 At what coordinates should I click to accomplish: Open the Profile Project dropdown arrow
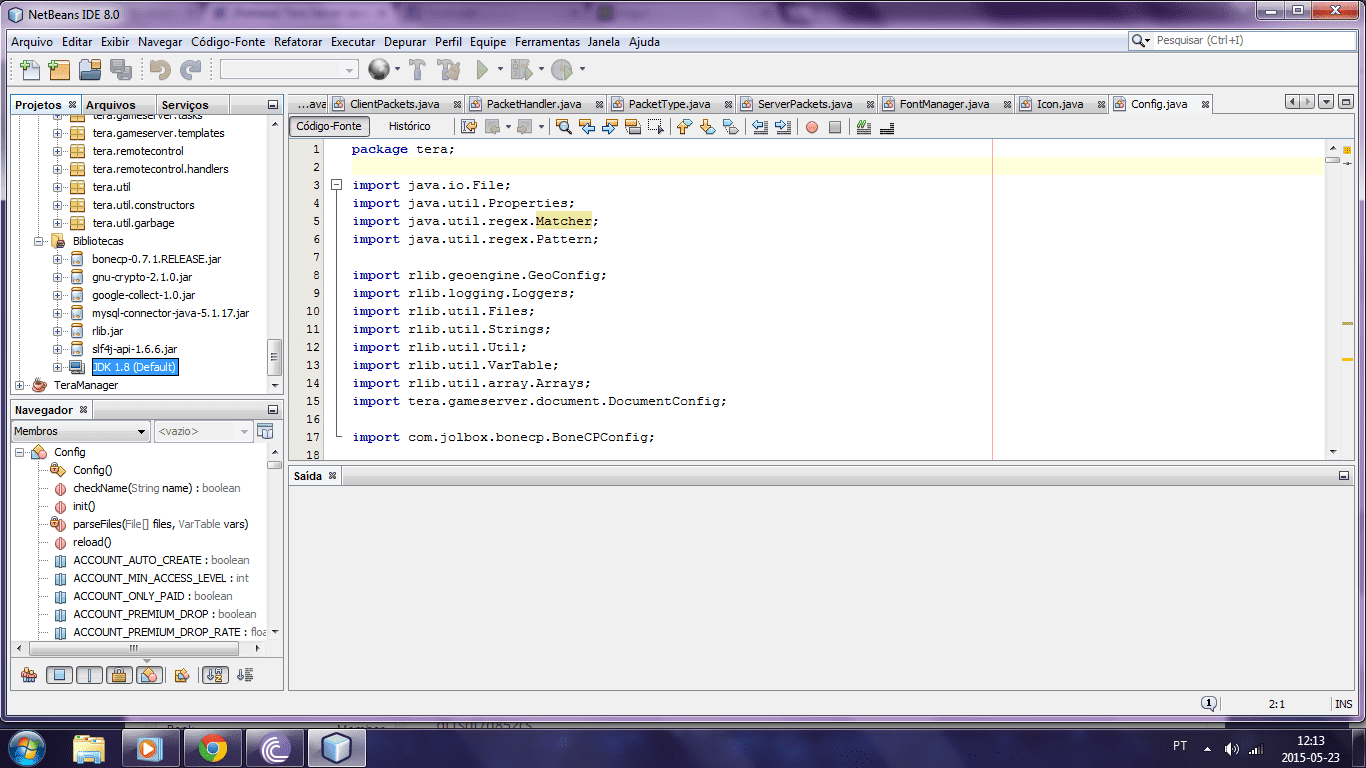tap(582, 69)
